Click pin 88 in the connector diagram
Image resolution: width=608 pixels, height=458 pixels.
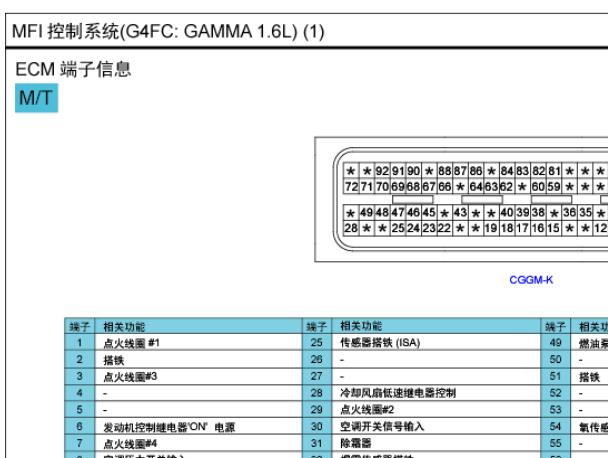445,171
